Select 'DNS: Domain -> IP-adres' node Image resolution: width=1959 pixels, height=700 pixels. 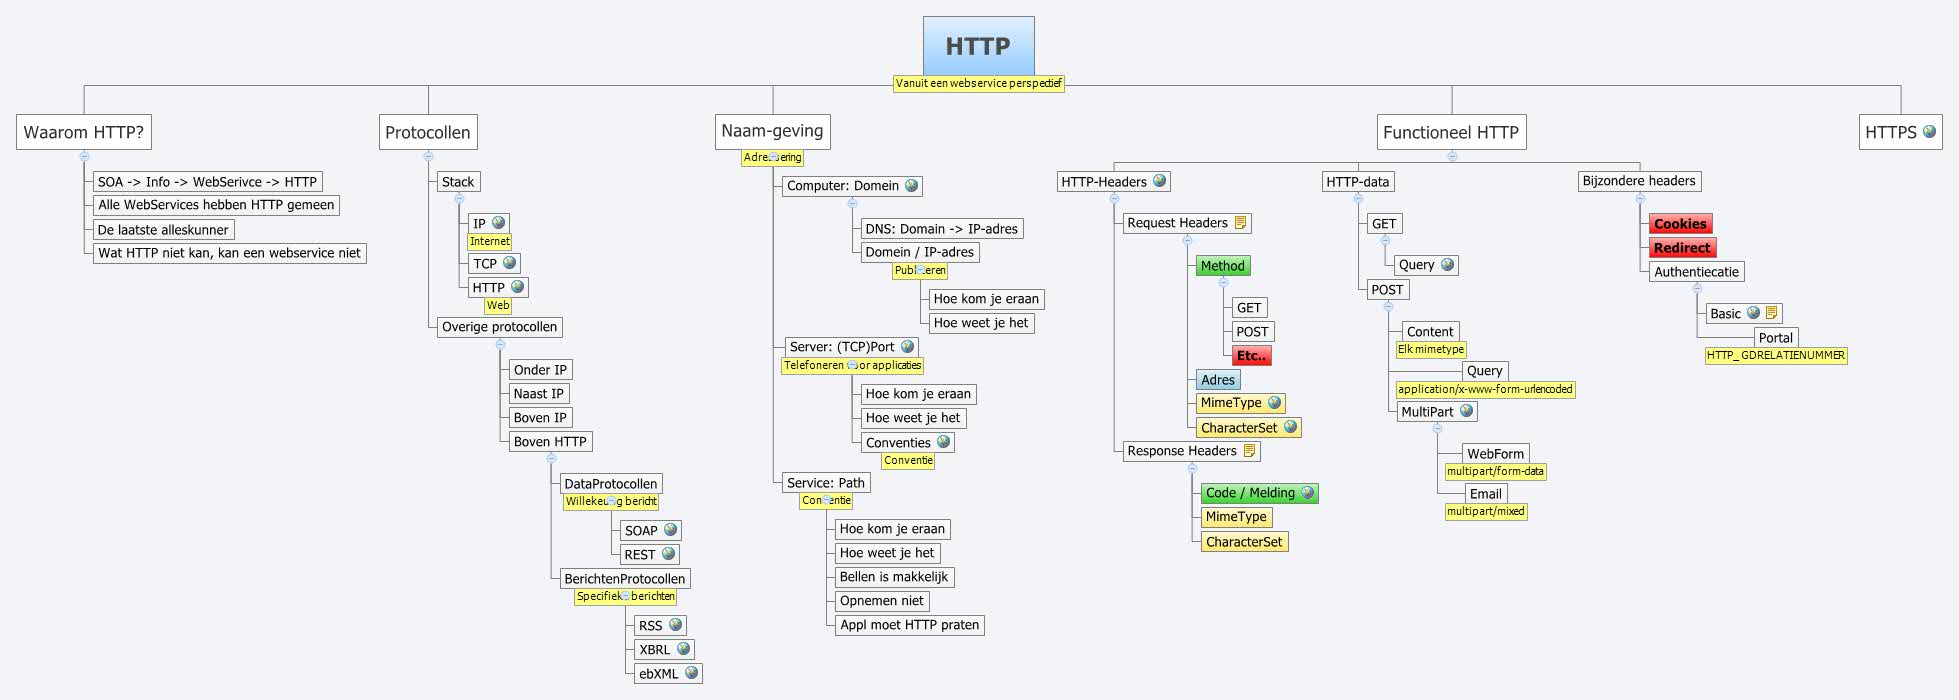coord(942,228)
